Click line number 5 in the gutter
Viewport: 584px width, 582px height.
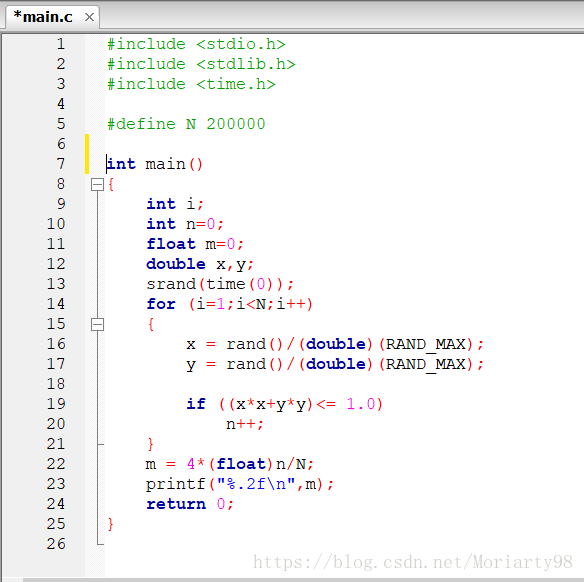pyautogui.click(x=61, y=124)
